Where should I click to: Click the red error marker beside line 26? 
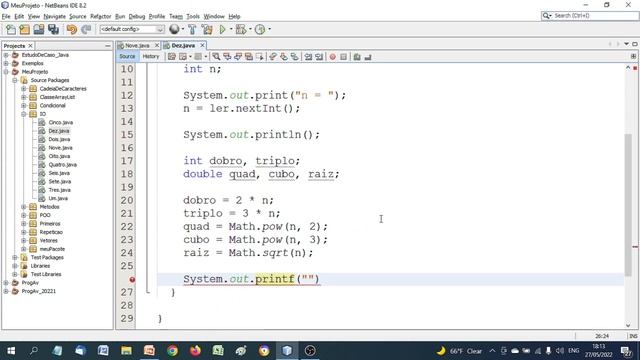tap(132, 280)
